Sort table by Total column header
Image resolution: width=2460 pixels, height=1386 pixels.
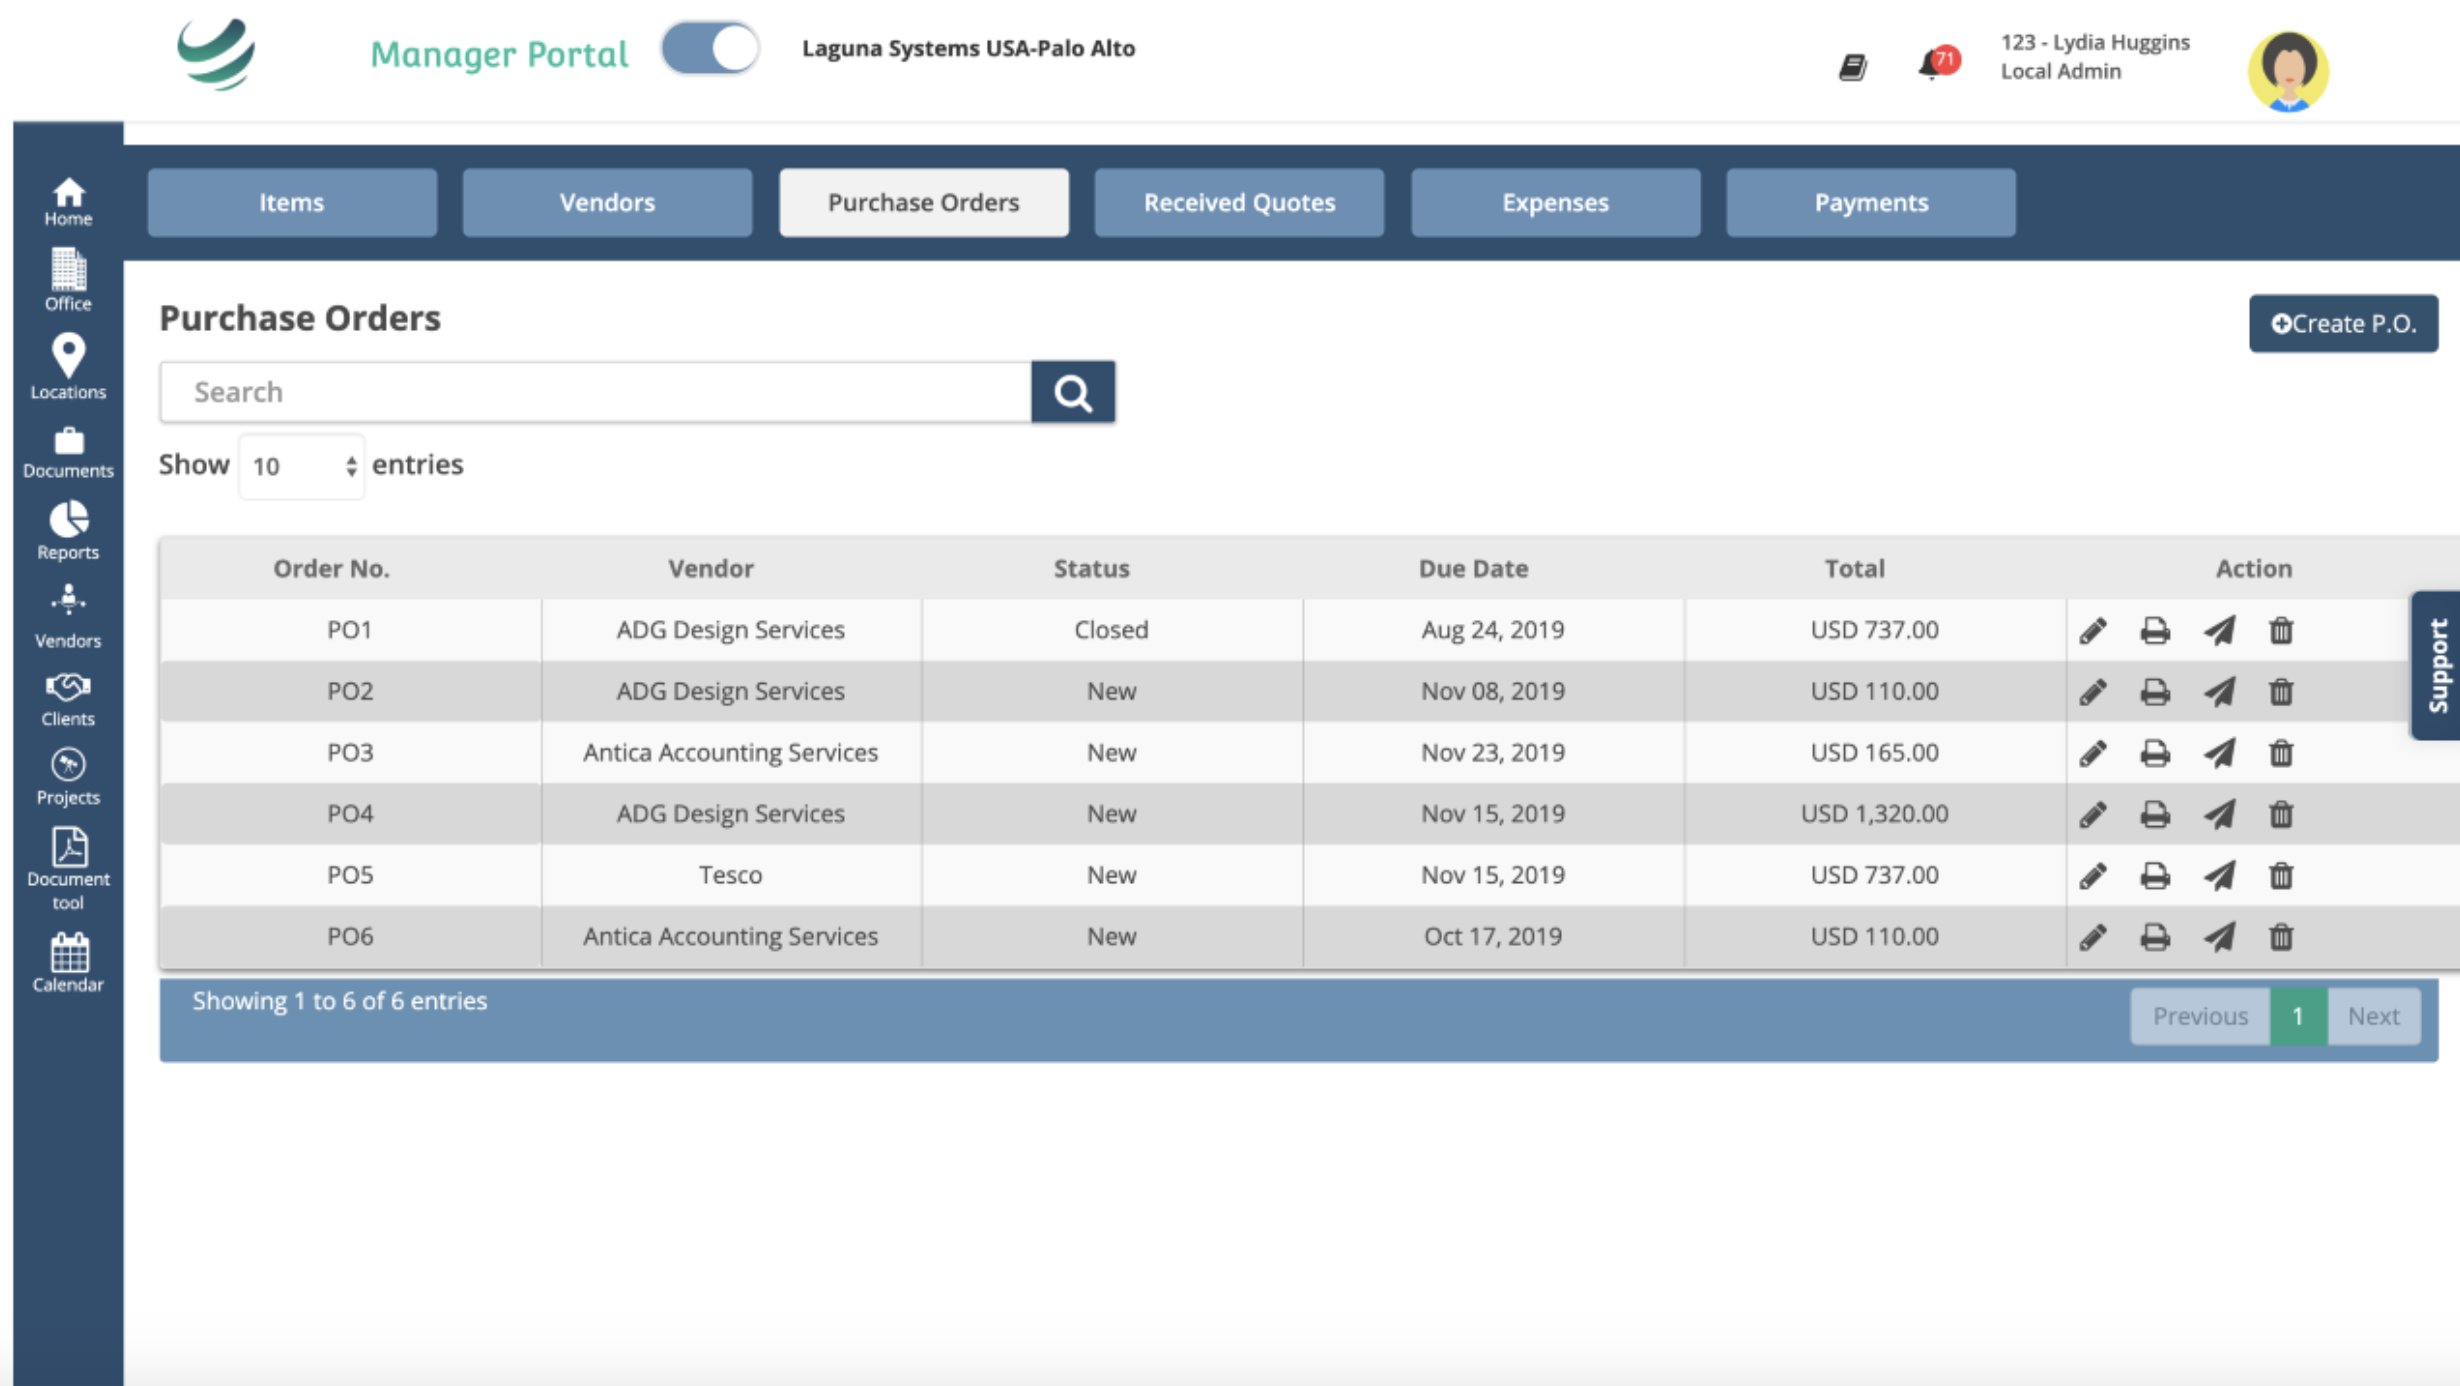pos(1854,568)
